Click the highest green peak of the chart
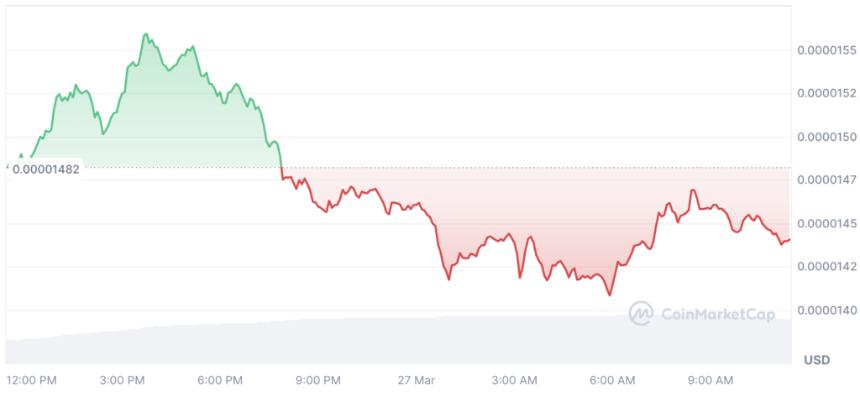This screenshot has width=860, height=401. point(146,34)
